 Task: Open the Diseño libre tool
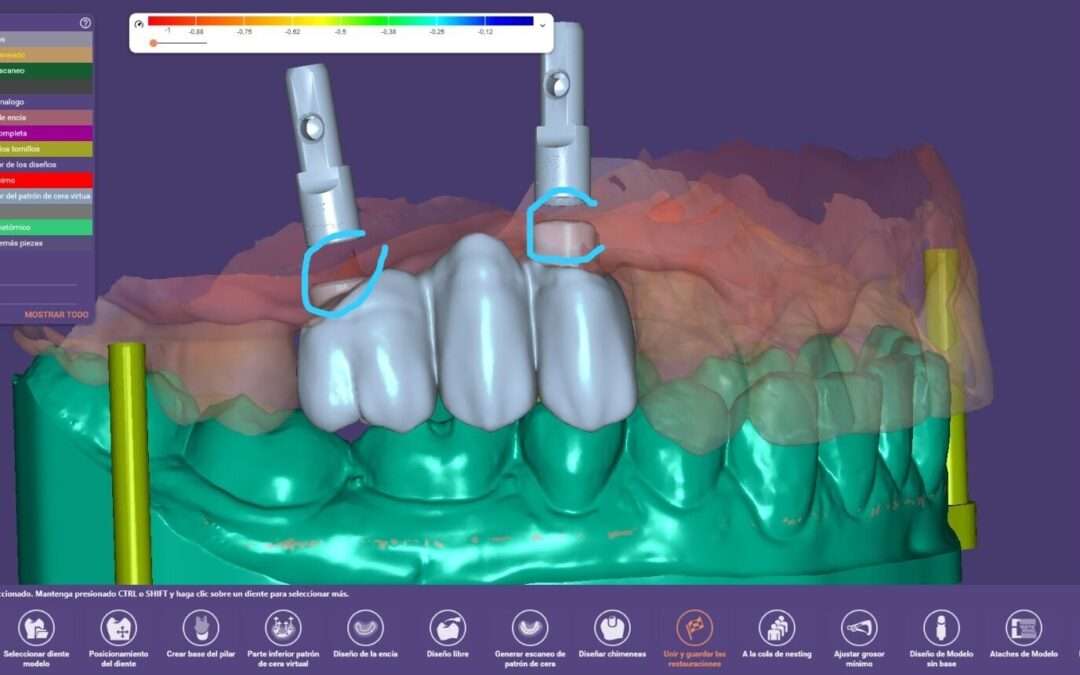[448, 634]
